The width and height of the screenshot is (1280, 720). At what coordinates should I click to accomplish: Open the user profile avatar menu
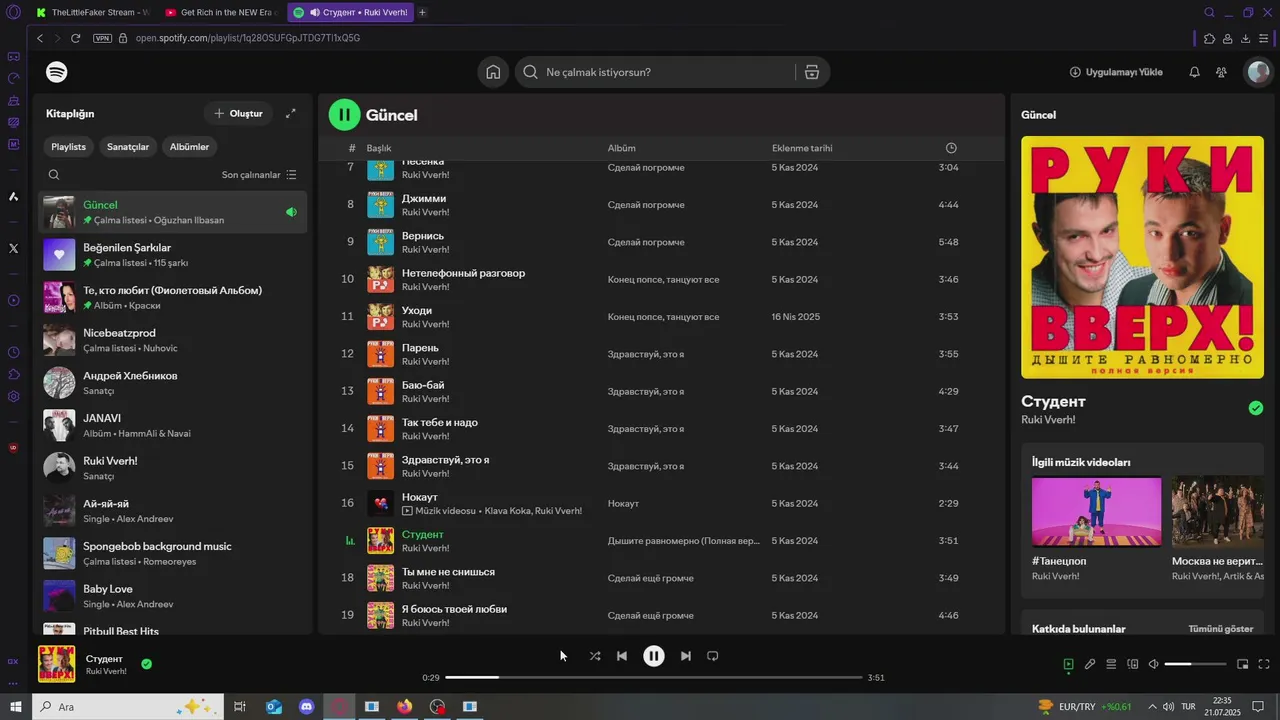coord(1258,72)
